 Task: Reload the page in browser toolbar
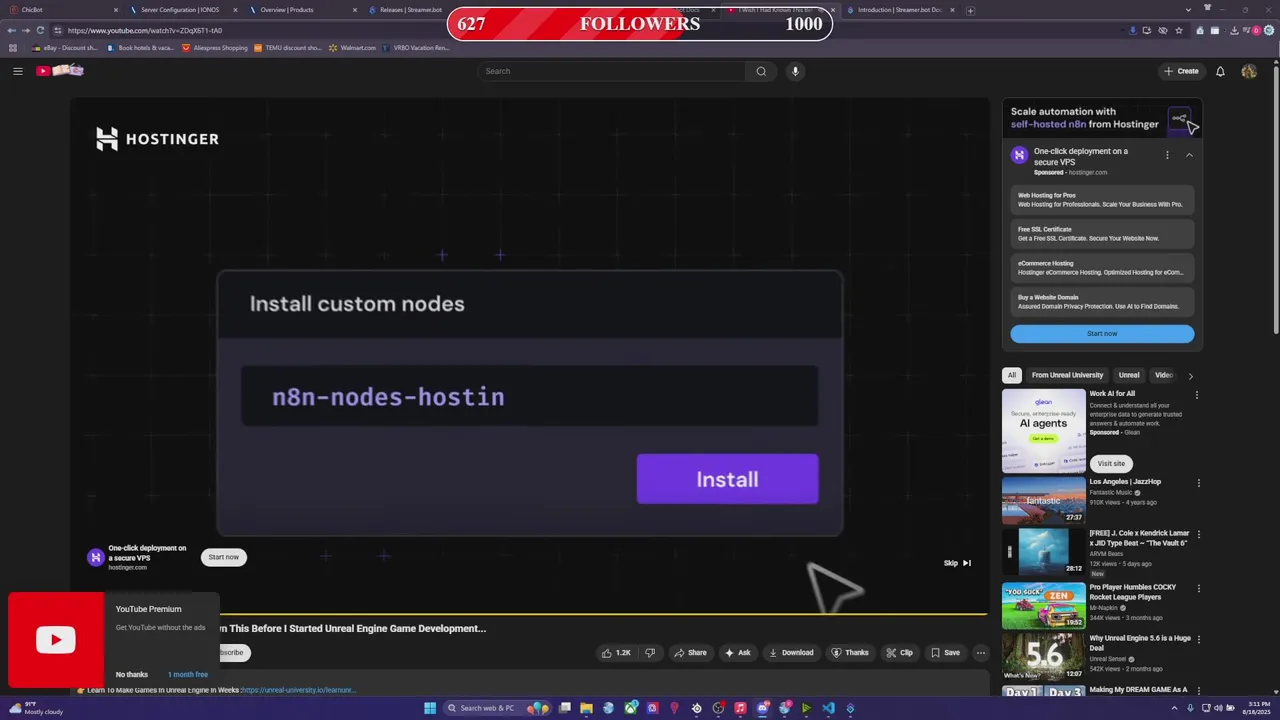pos(40,30)
